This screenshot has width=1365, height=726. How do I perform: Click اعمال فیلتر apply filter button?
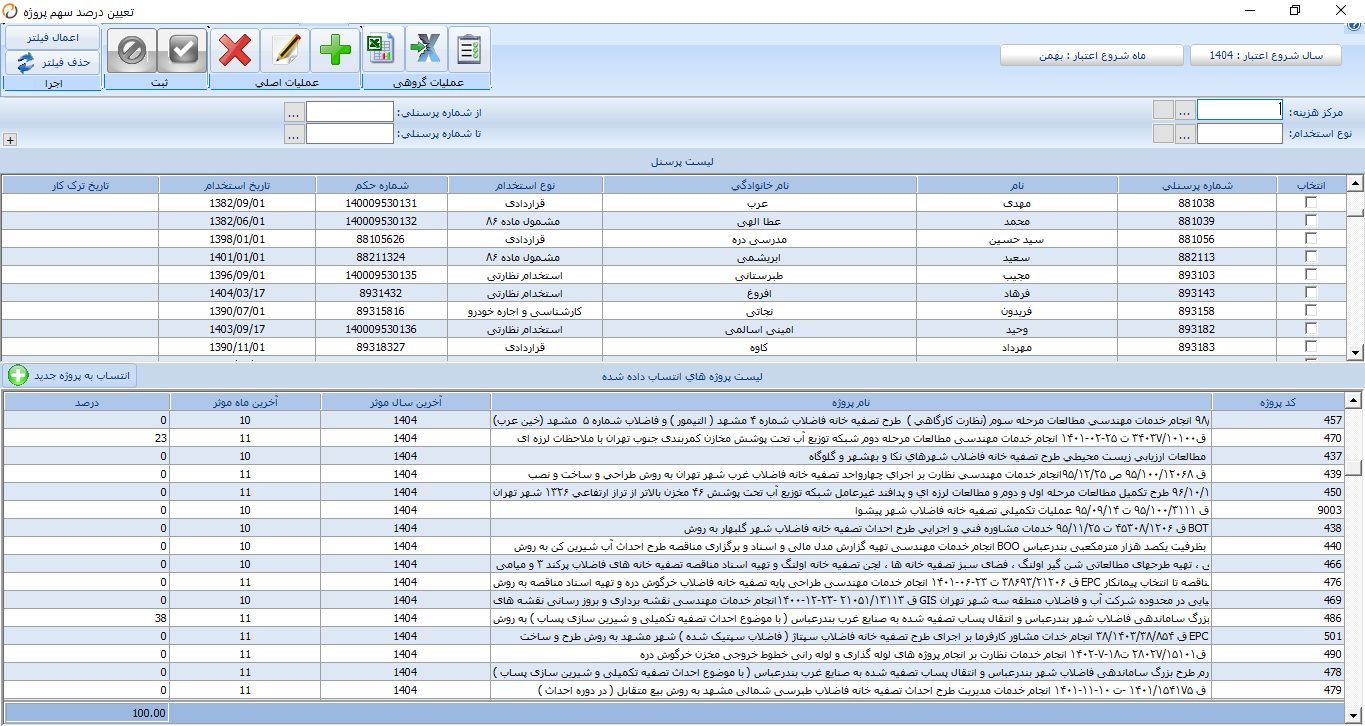coord(53,37)
